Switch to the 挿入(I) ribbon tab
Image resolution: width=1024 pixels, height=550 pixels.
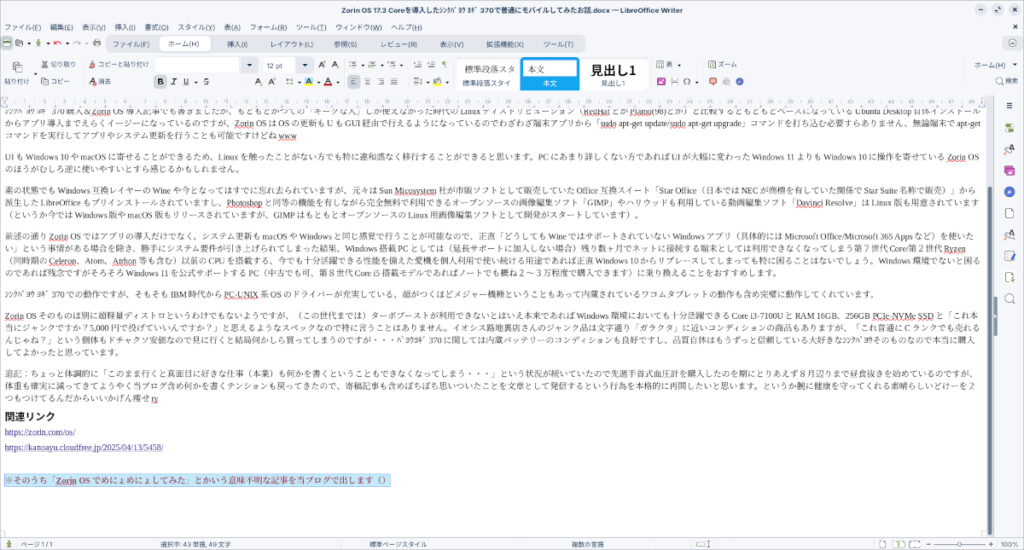pyautogui.click(x=237, y=44)
